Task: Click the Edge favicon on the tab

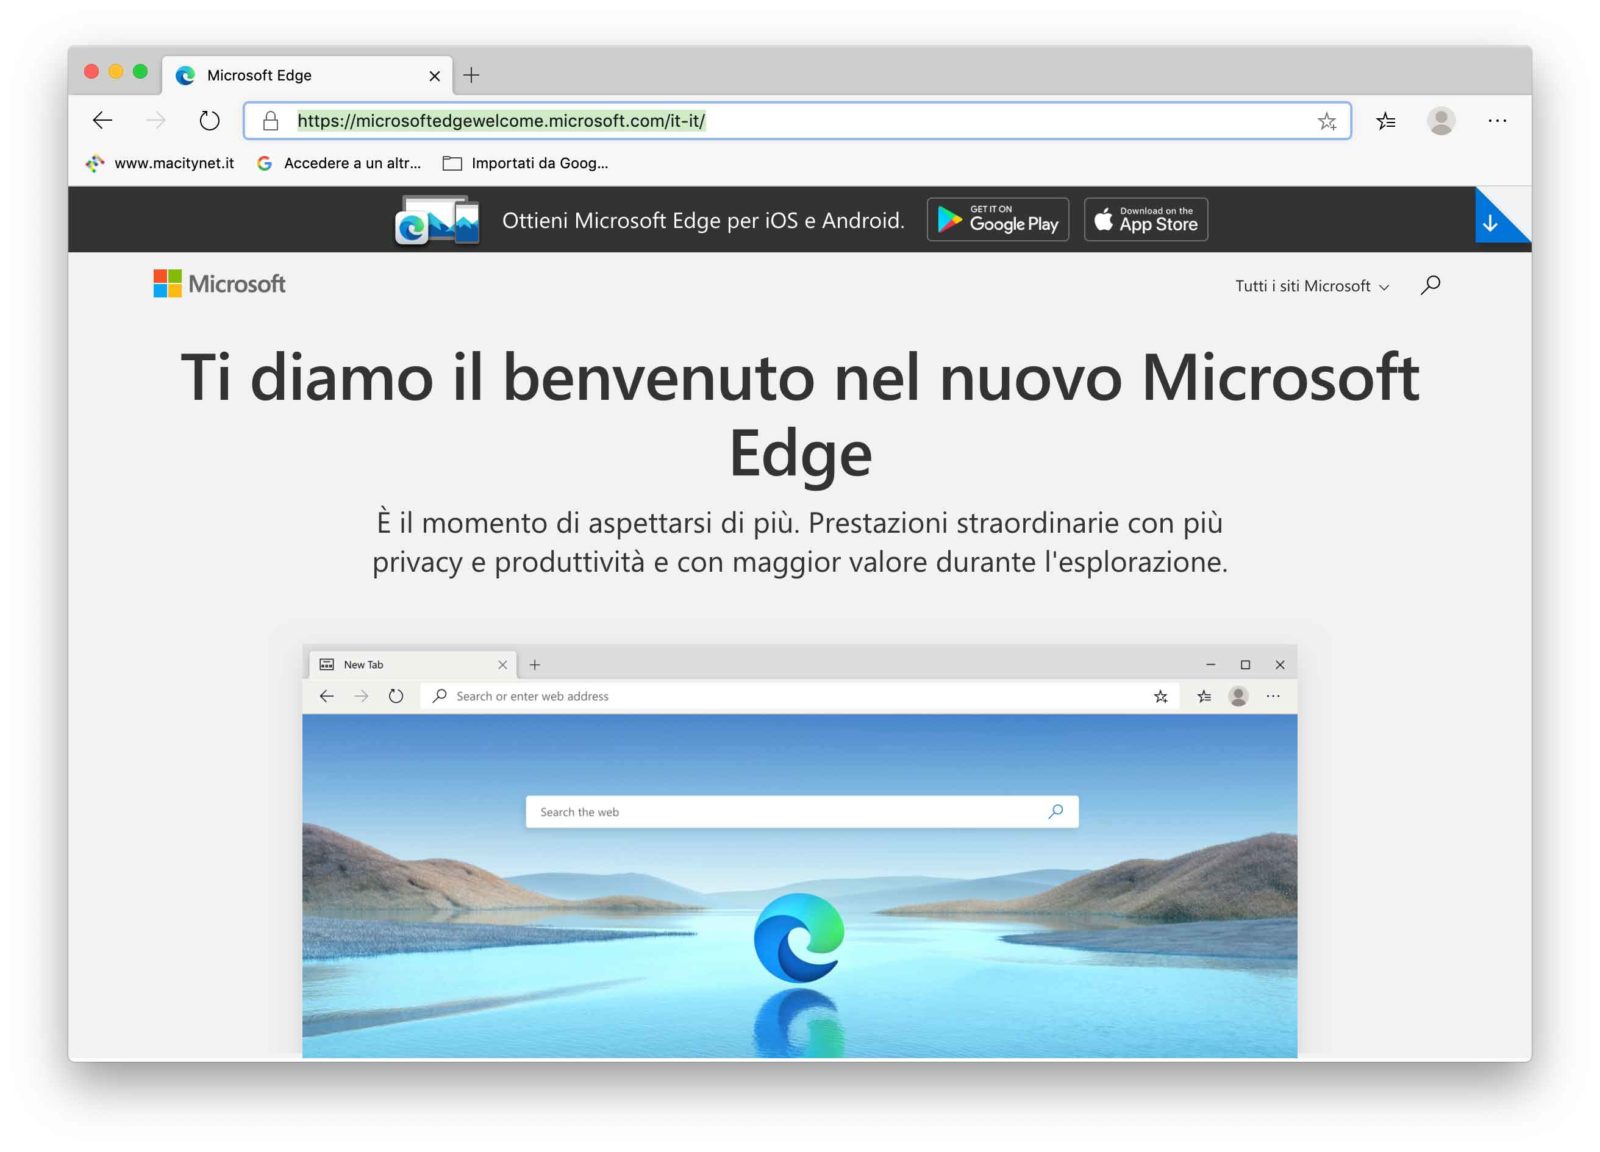Action: tap(186, 75)
